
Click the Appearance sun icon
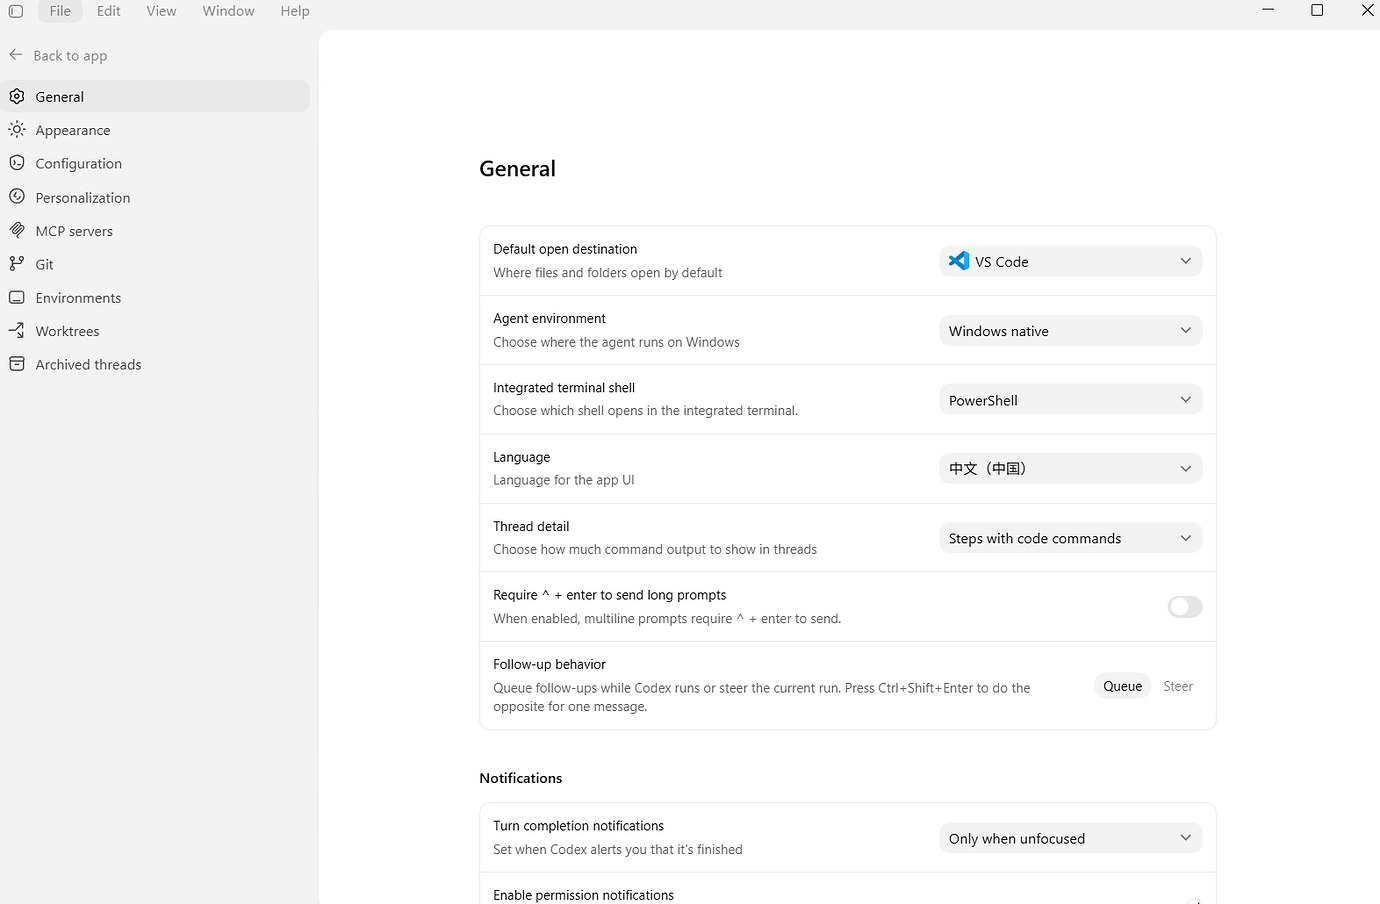(17, 129)
